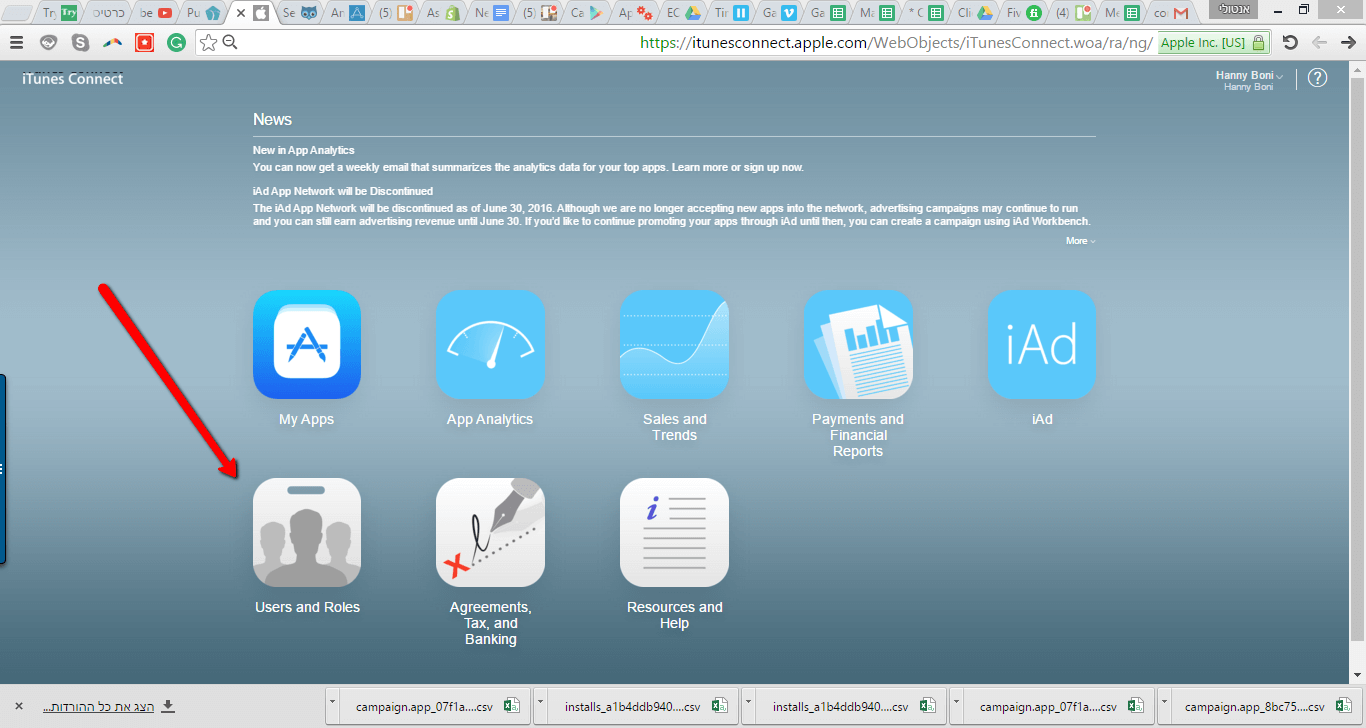Screen dimensions: 1366x728
Task: Click the Users and Roles label
Action: (307, 607)
